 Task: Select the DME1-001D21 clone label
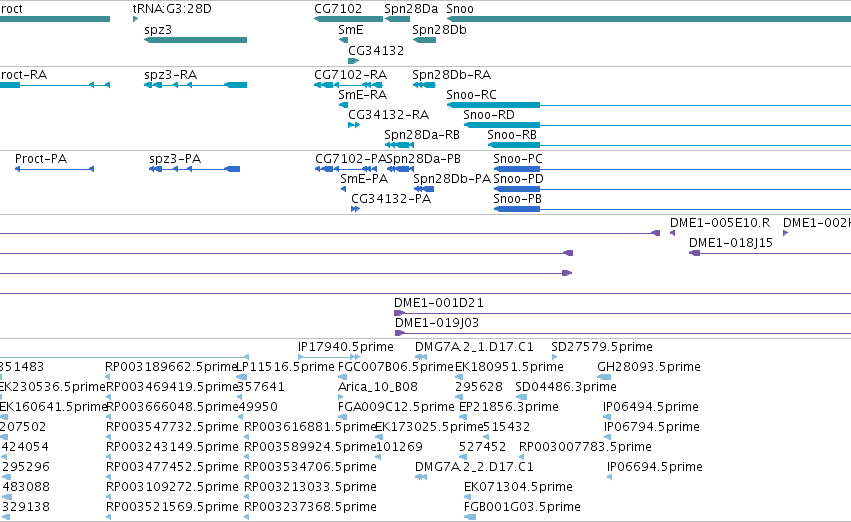click(x=439, y=302)
